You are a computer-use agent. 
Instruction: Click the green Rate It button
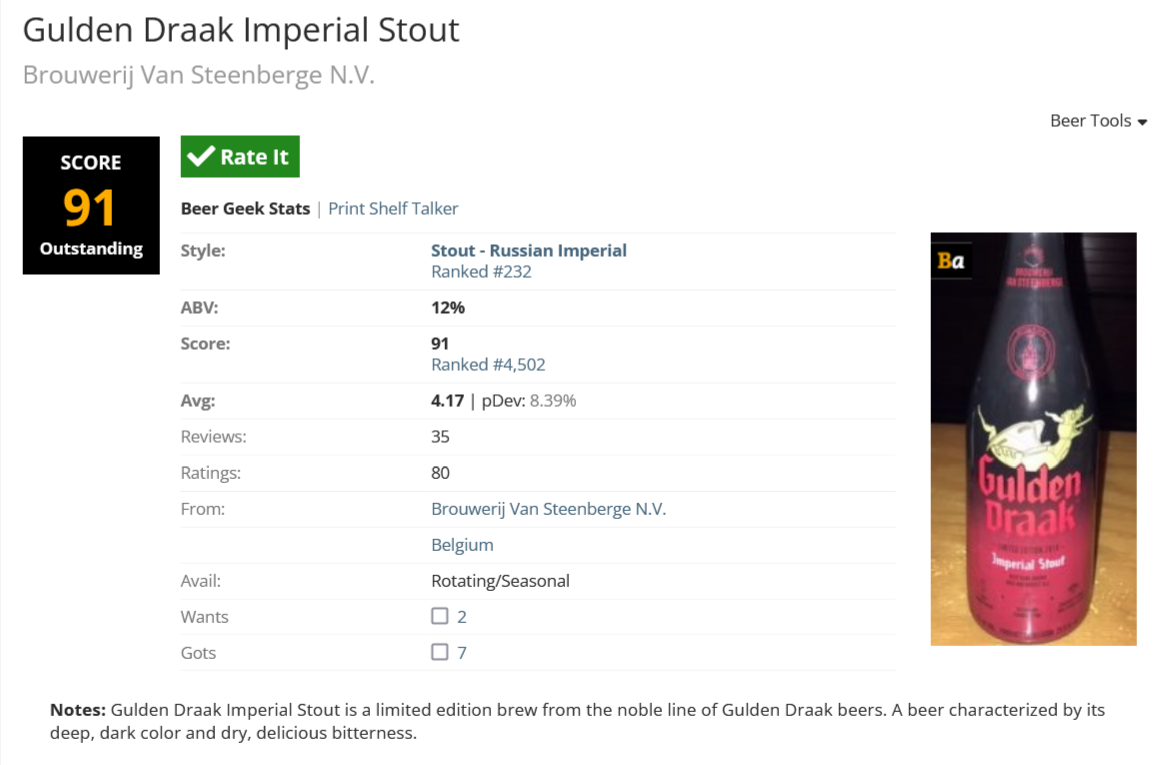[240, 157]
